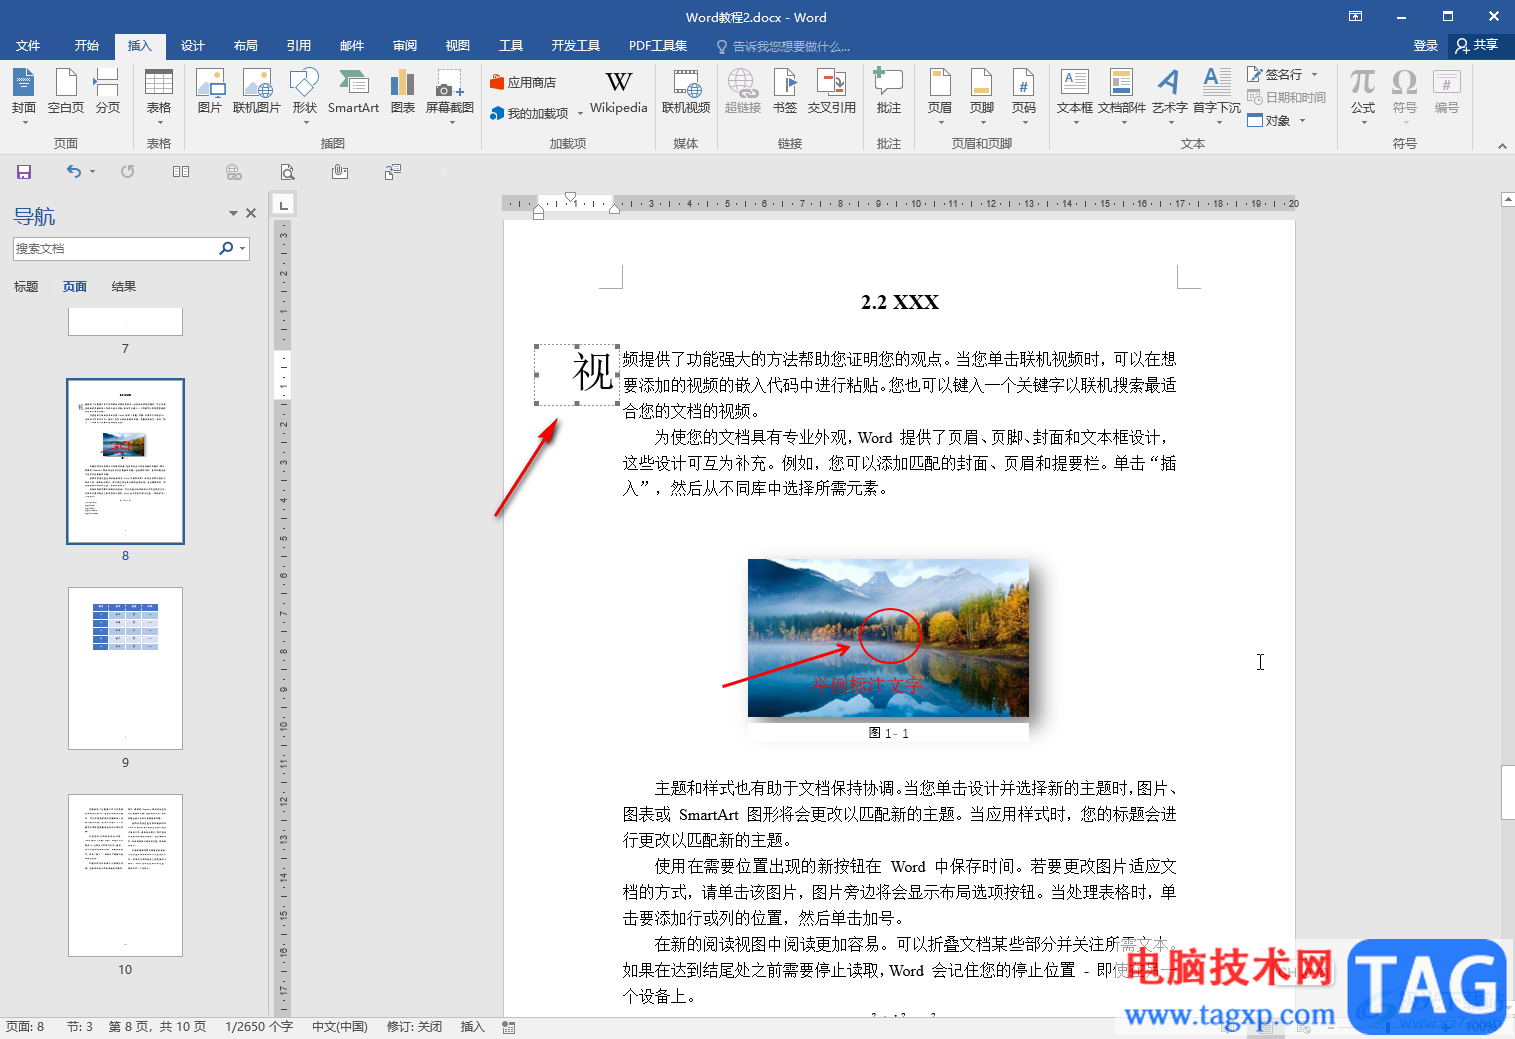Image resolution: width=1515 pixels, height=1039 pixels.
Task: Click the language 中文(中国) in status bar
Action: 340,1026
